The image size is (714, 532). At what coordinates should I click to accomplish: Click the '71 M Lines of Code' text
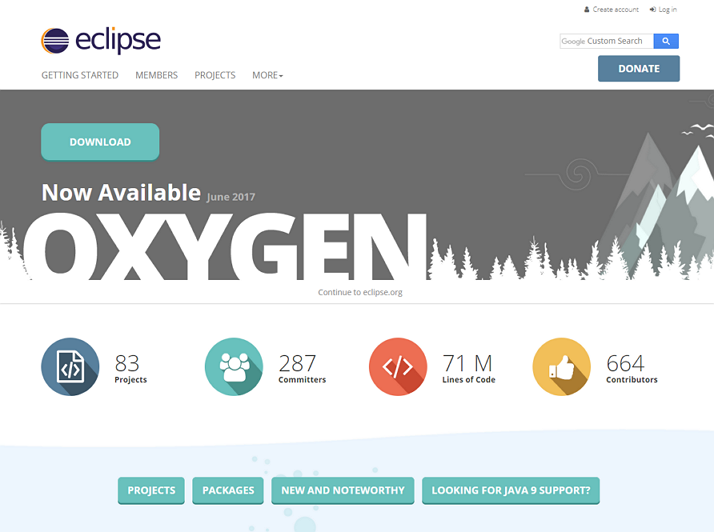469,368
